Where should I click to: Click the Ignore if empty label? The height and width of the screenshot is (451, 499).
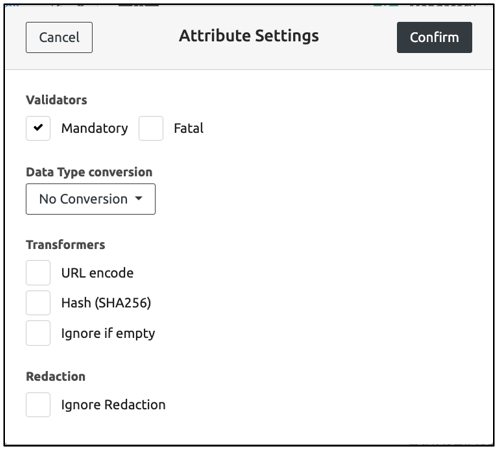108,333
